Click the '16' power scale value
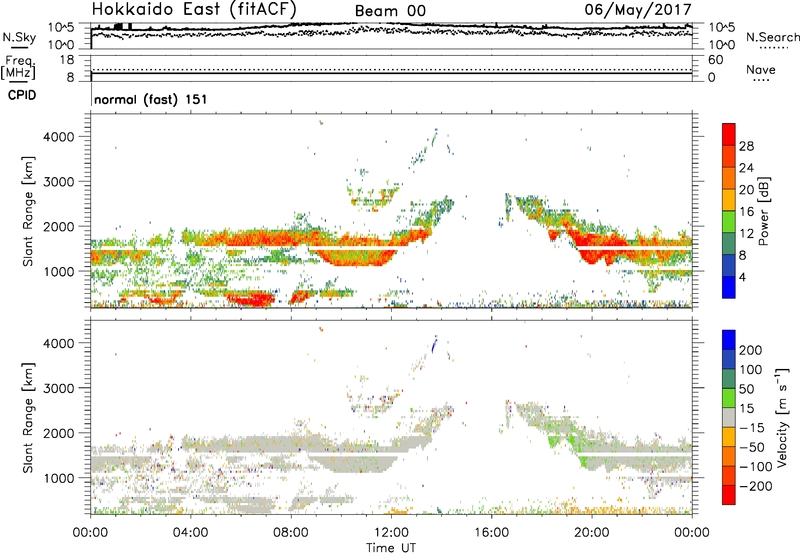 (x=746, y=212)
